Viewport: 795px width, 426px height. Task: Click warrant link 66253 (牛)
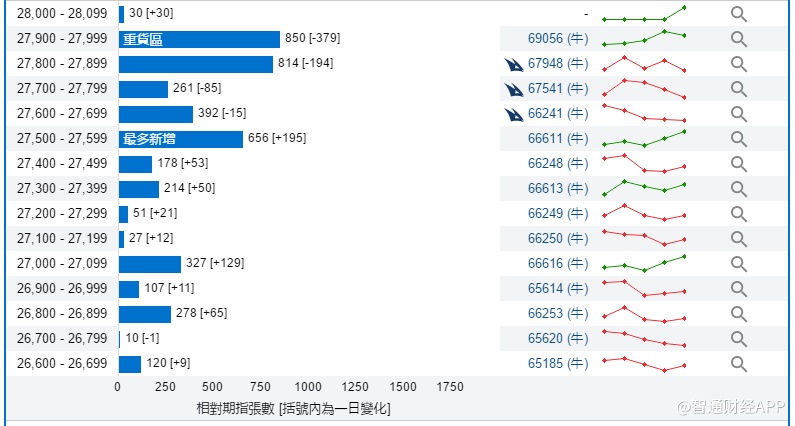(x=558, y=314)
